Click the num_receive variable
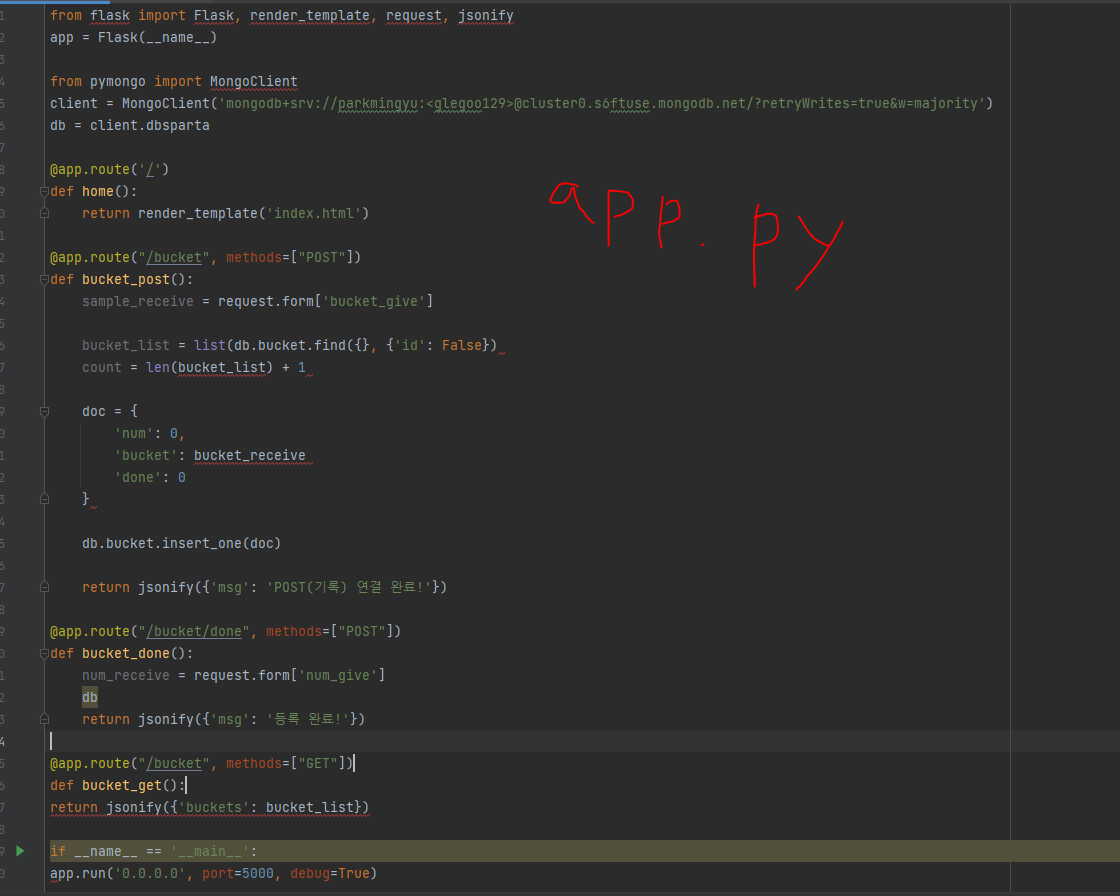Screen dimensions: 1120x896 click(126, 675)
